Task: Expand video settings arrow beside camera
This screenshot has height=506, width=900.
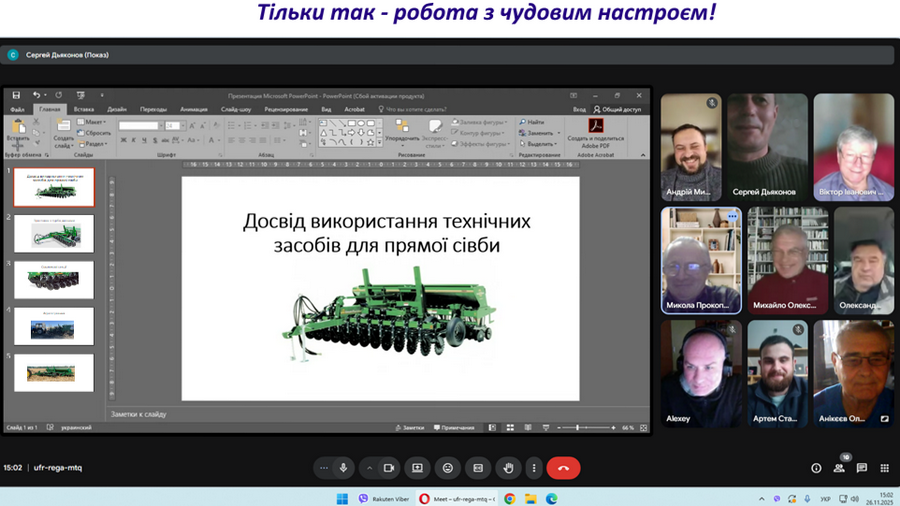Action: click(x=369, y=468)
